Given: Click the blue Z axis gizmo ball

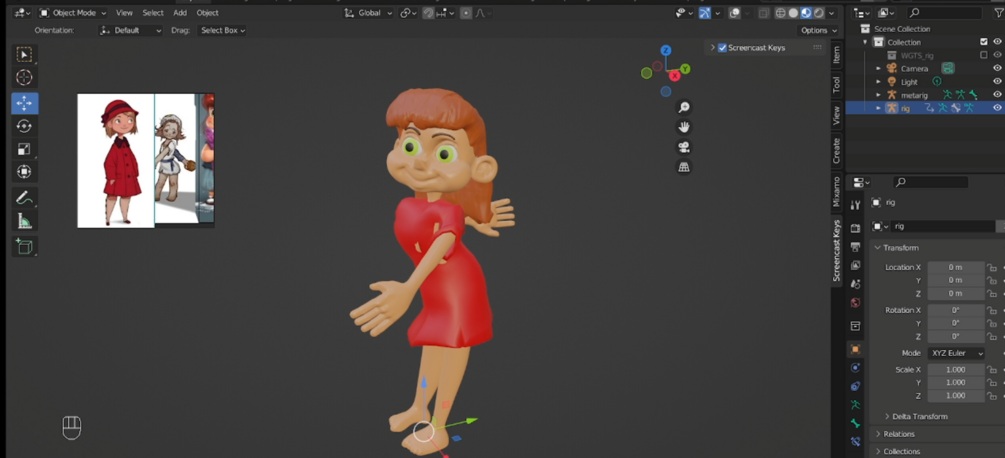Looking at the screenshot, I should (x=666, y=50).
